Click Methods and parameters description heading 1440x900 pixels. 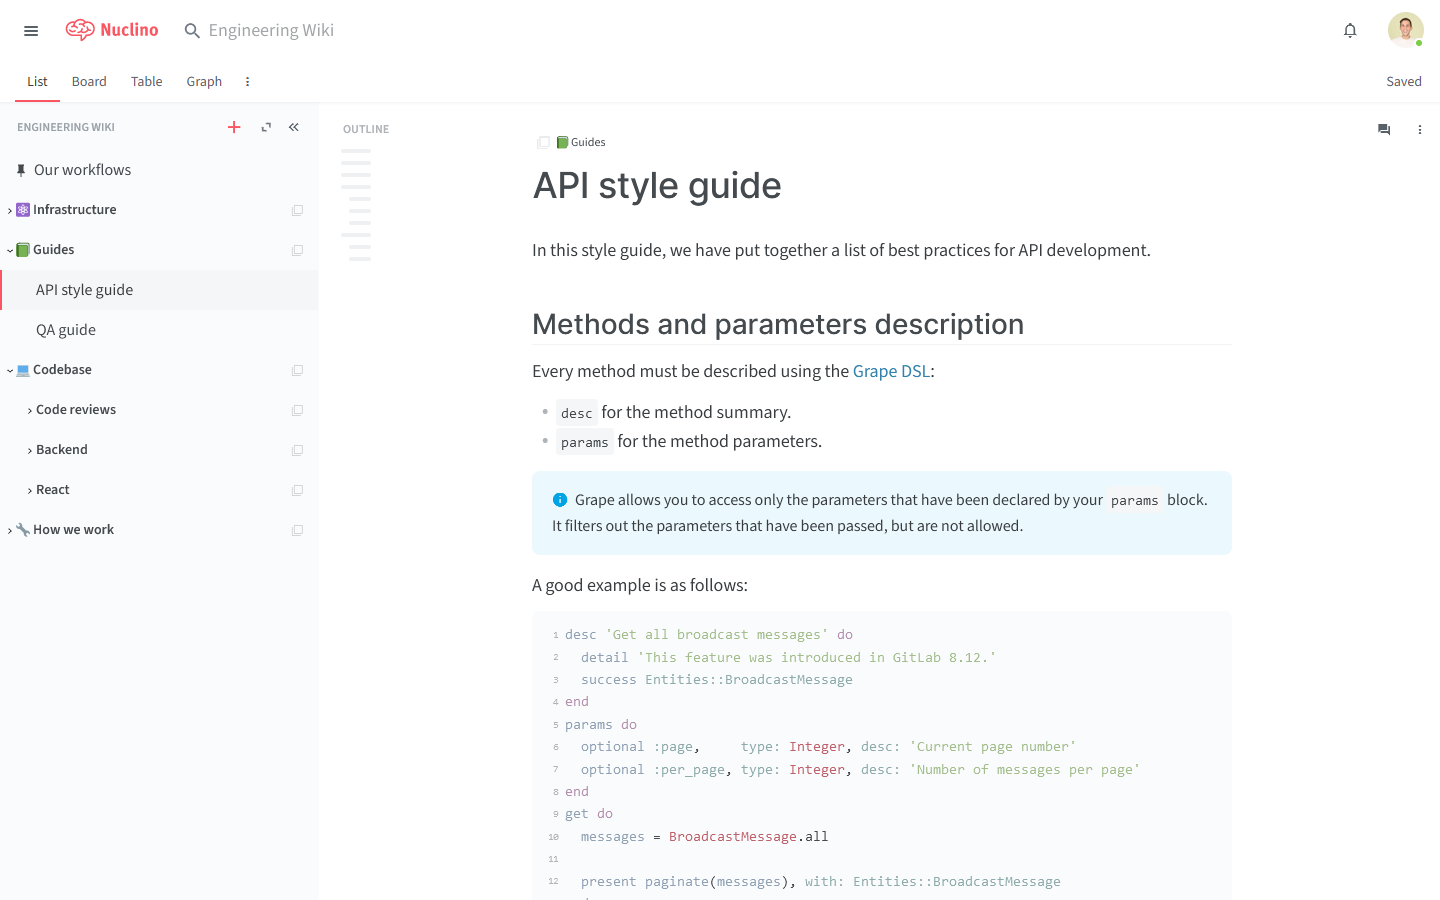tap(778, 324)
